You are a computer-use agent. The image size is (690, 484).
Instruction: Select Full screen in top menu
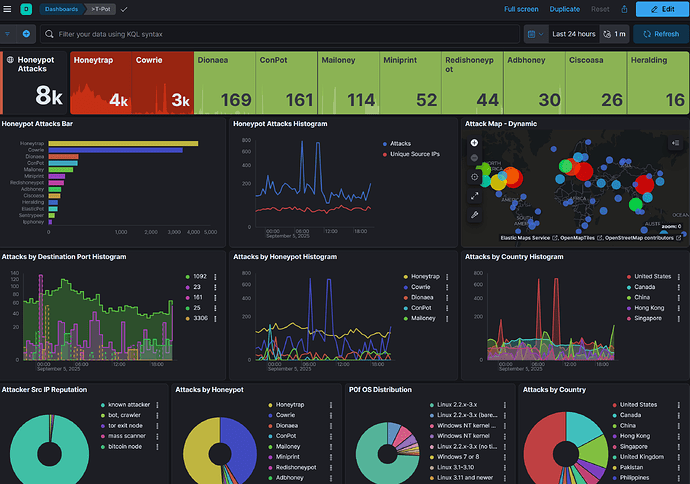(x=521, y=9)
